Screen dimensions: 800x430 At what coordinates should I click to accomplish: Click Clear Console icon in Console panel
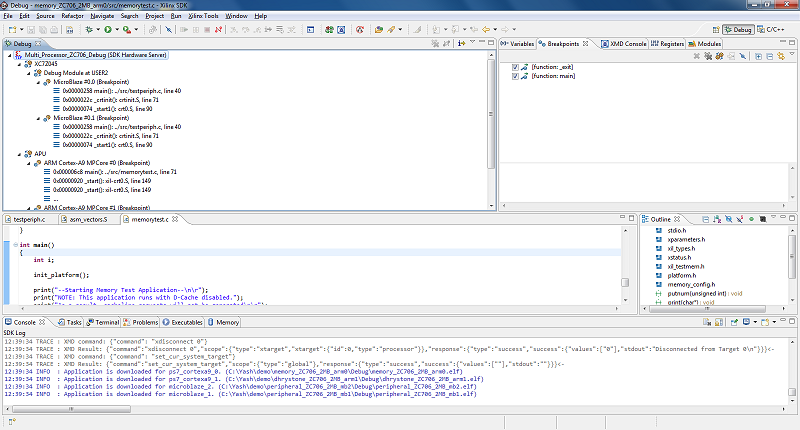[x=707, y=322]
